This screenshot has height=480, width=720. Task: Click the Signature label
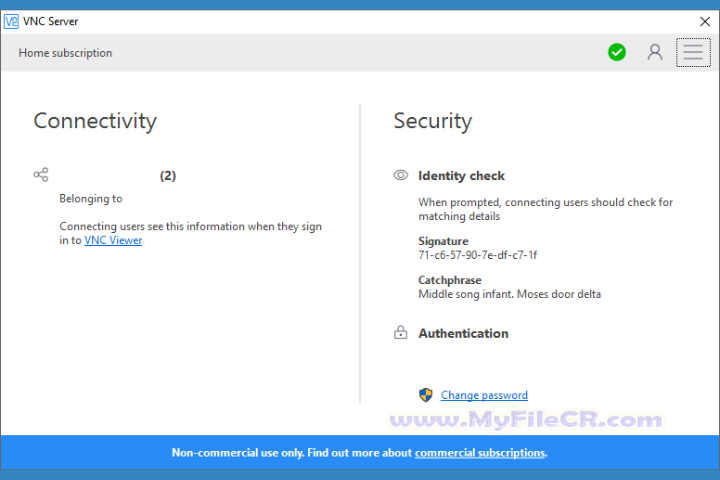click(x=443, y=241)
